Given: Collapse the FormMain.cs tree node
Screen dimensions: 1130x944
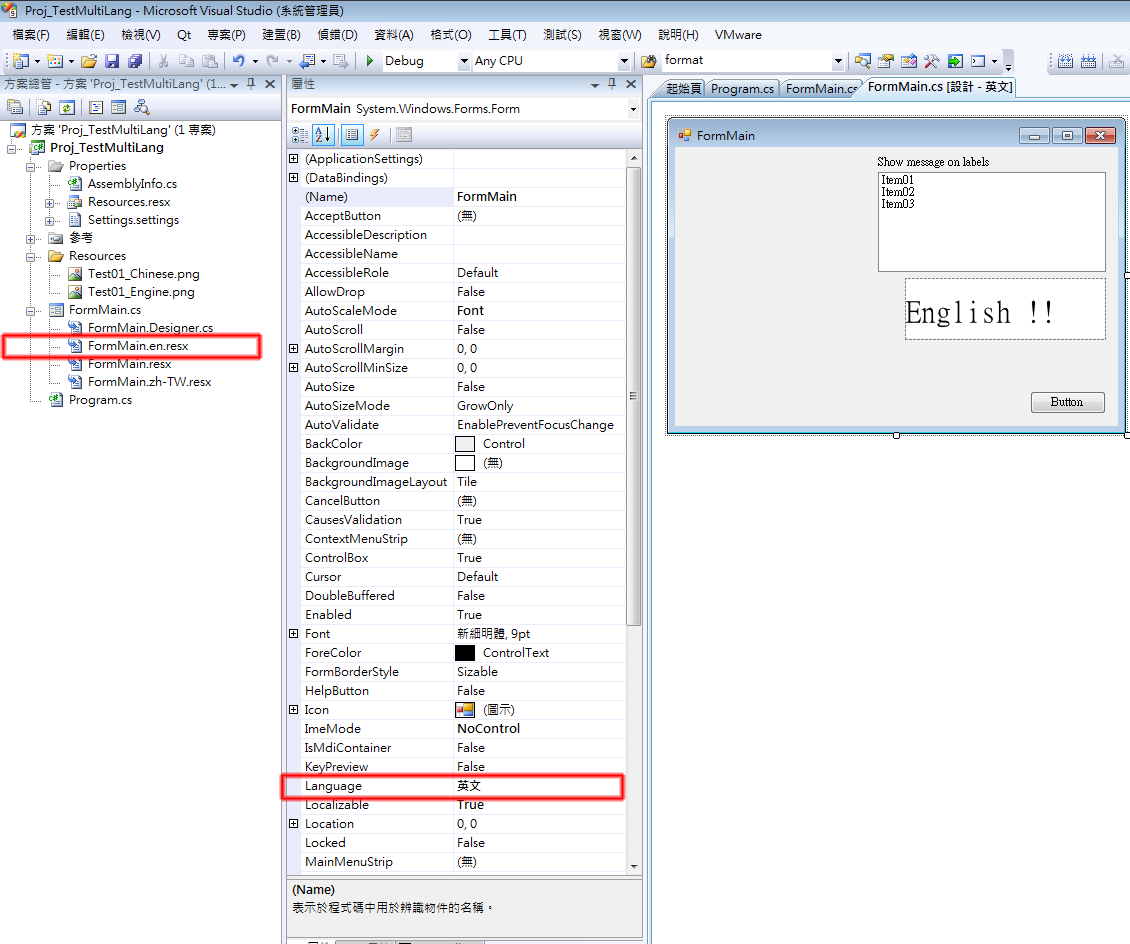Looking at the screenshot, I should click(x=31, y=311).
